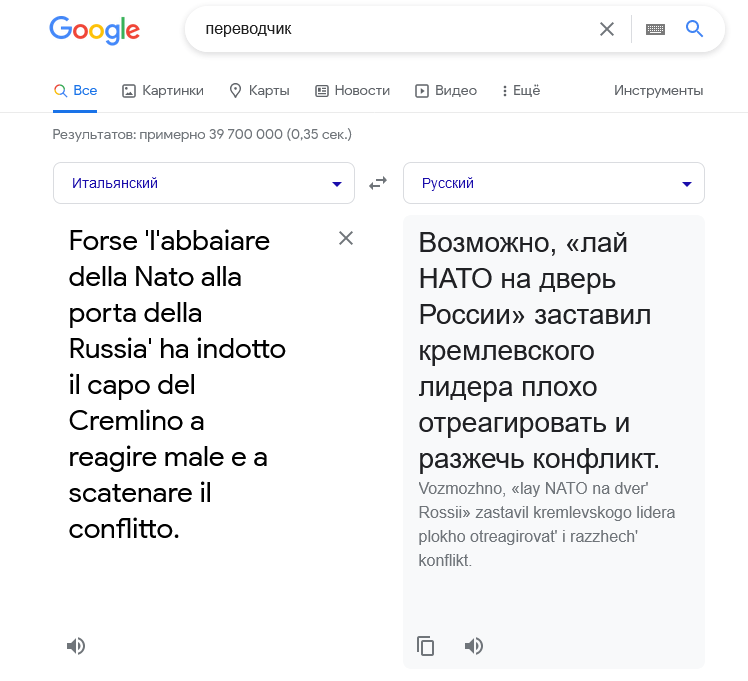Copy the Russian translation
The image size is (748, 681).
tap(426, 646)
